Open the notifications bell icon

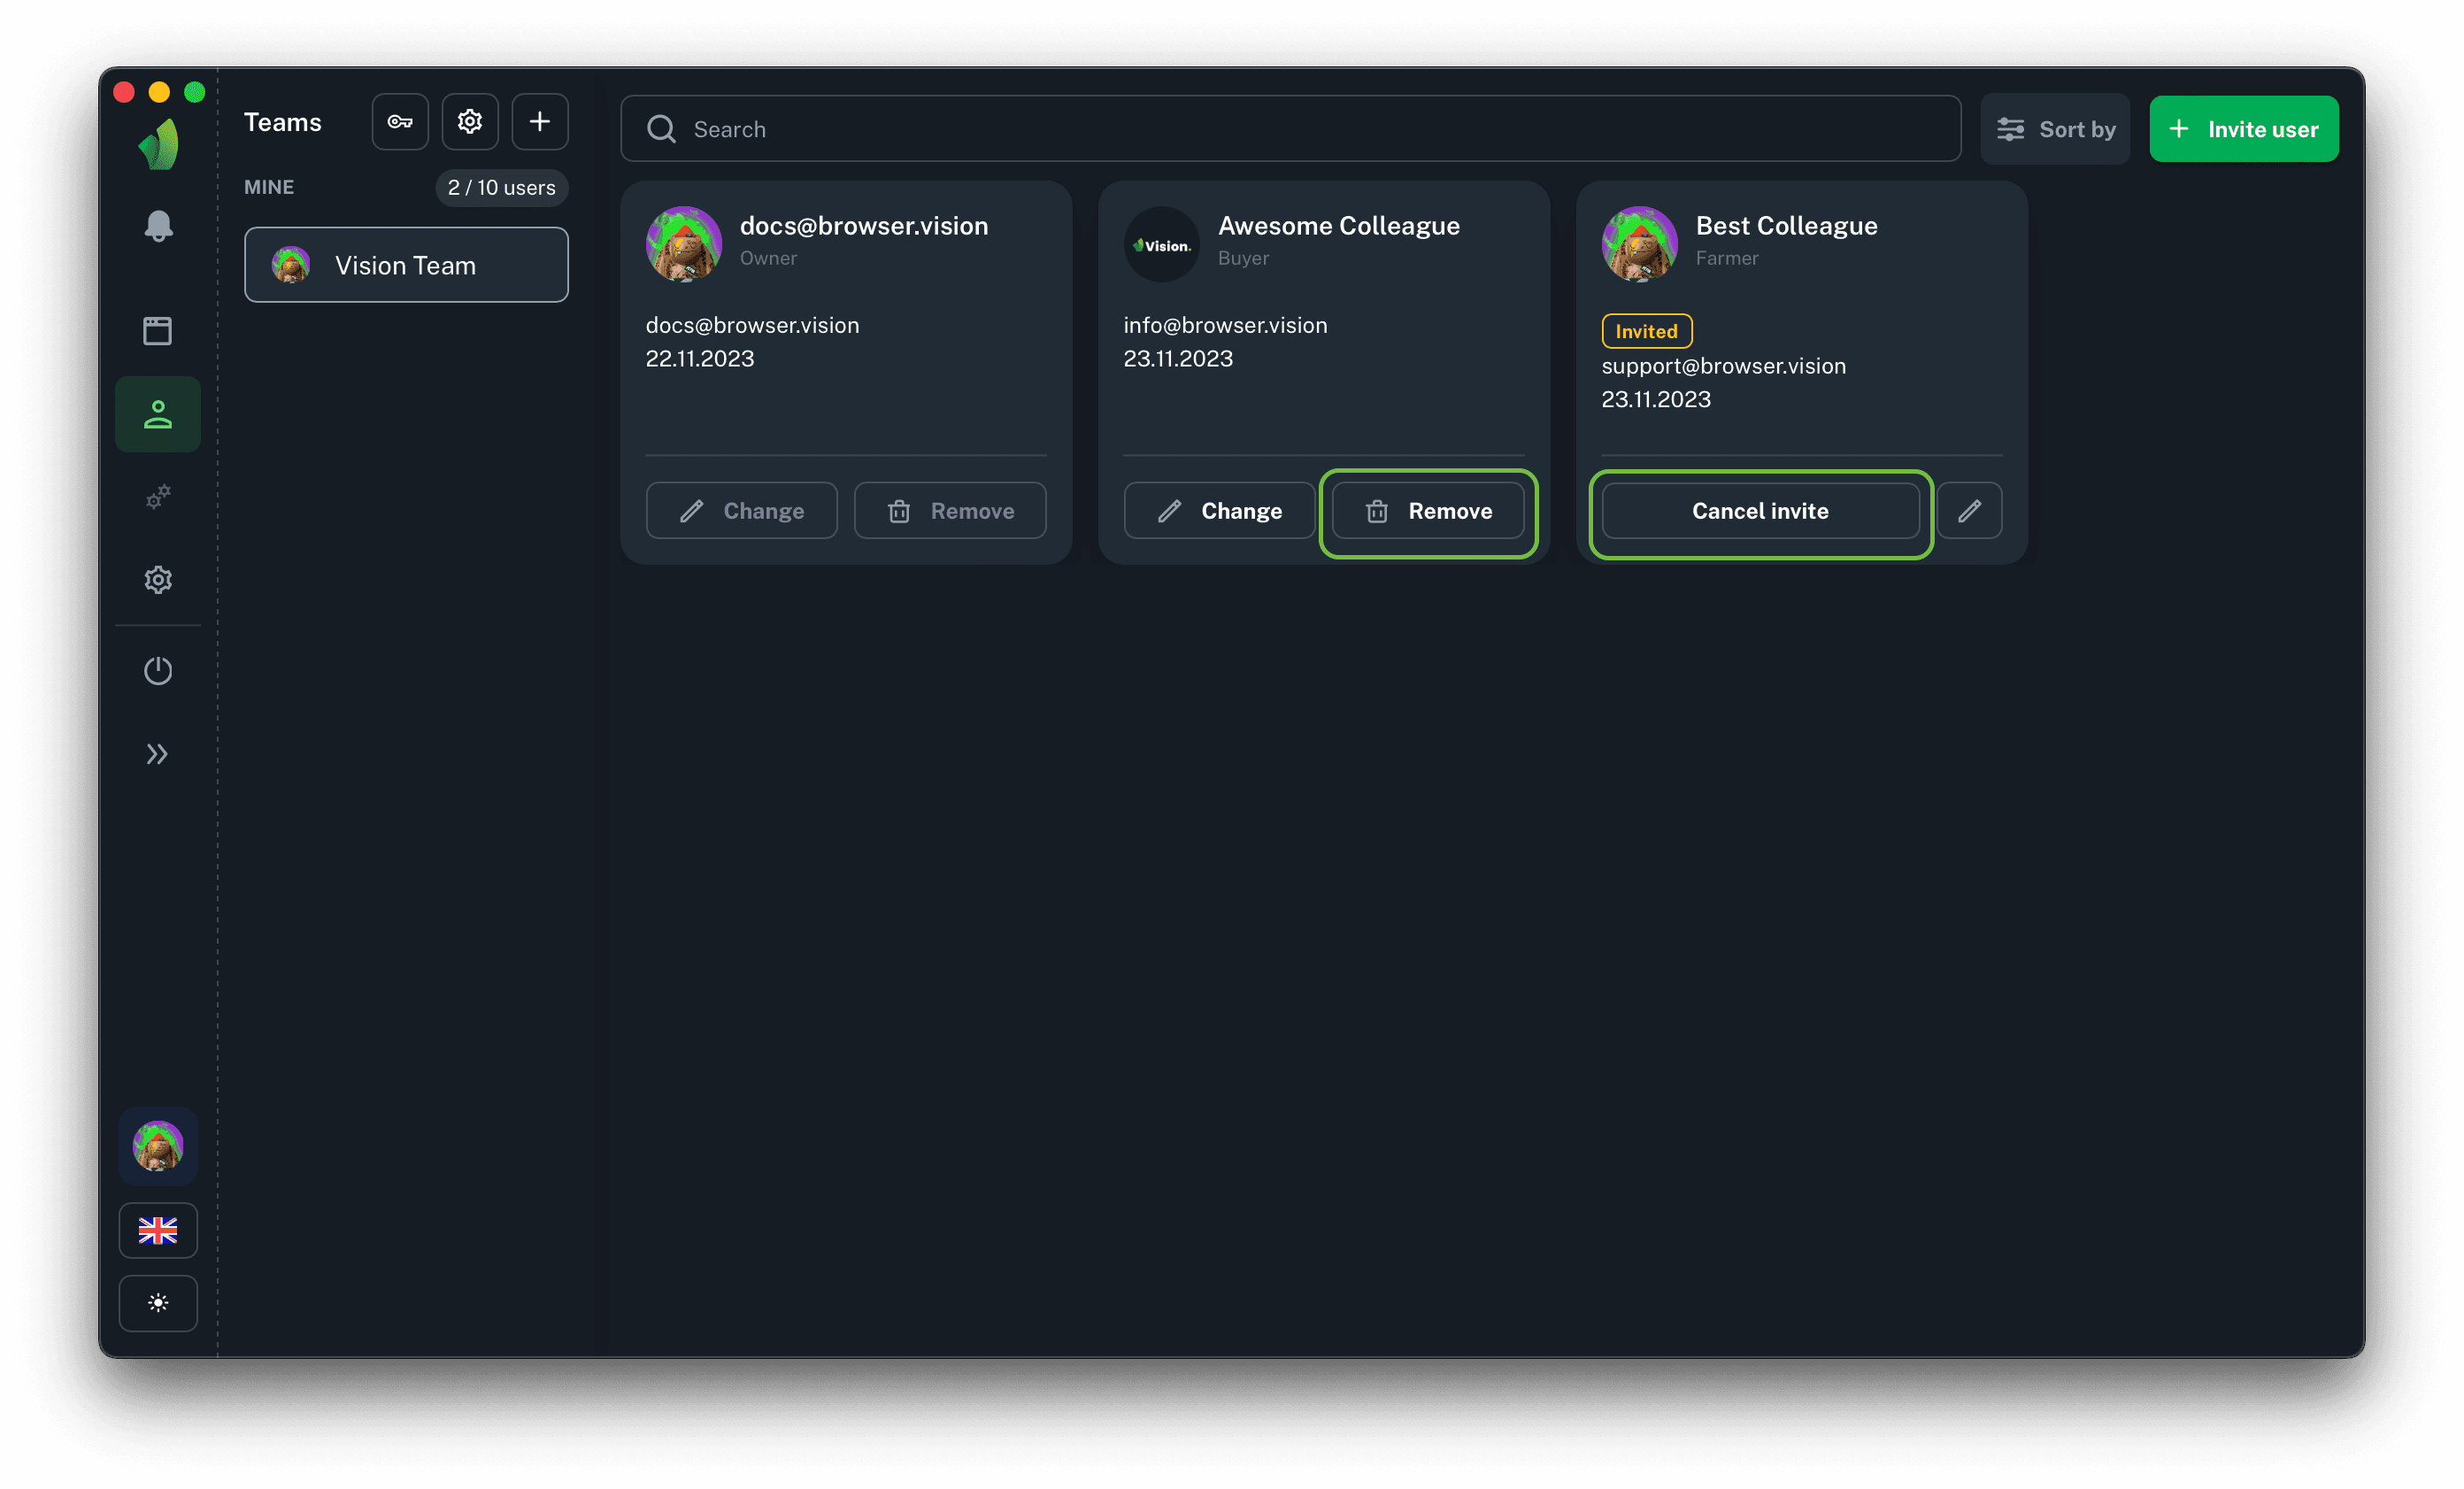pyautogui.click(x=158, y=226)
